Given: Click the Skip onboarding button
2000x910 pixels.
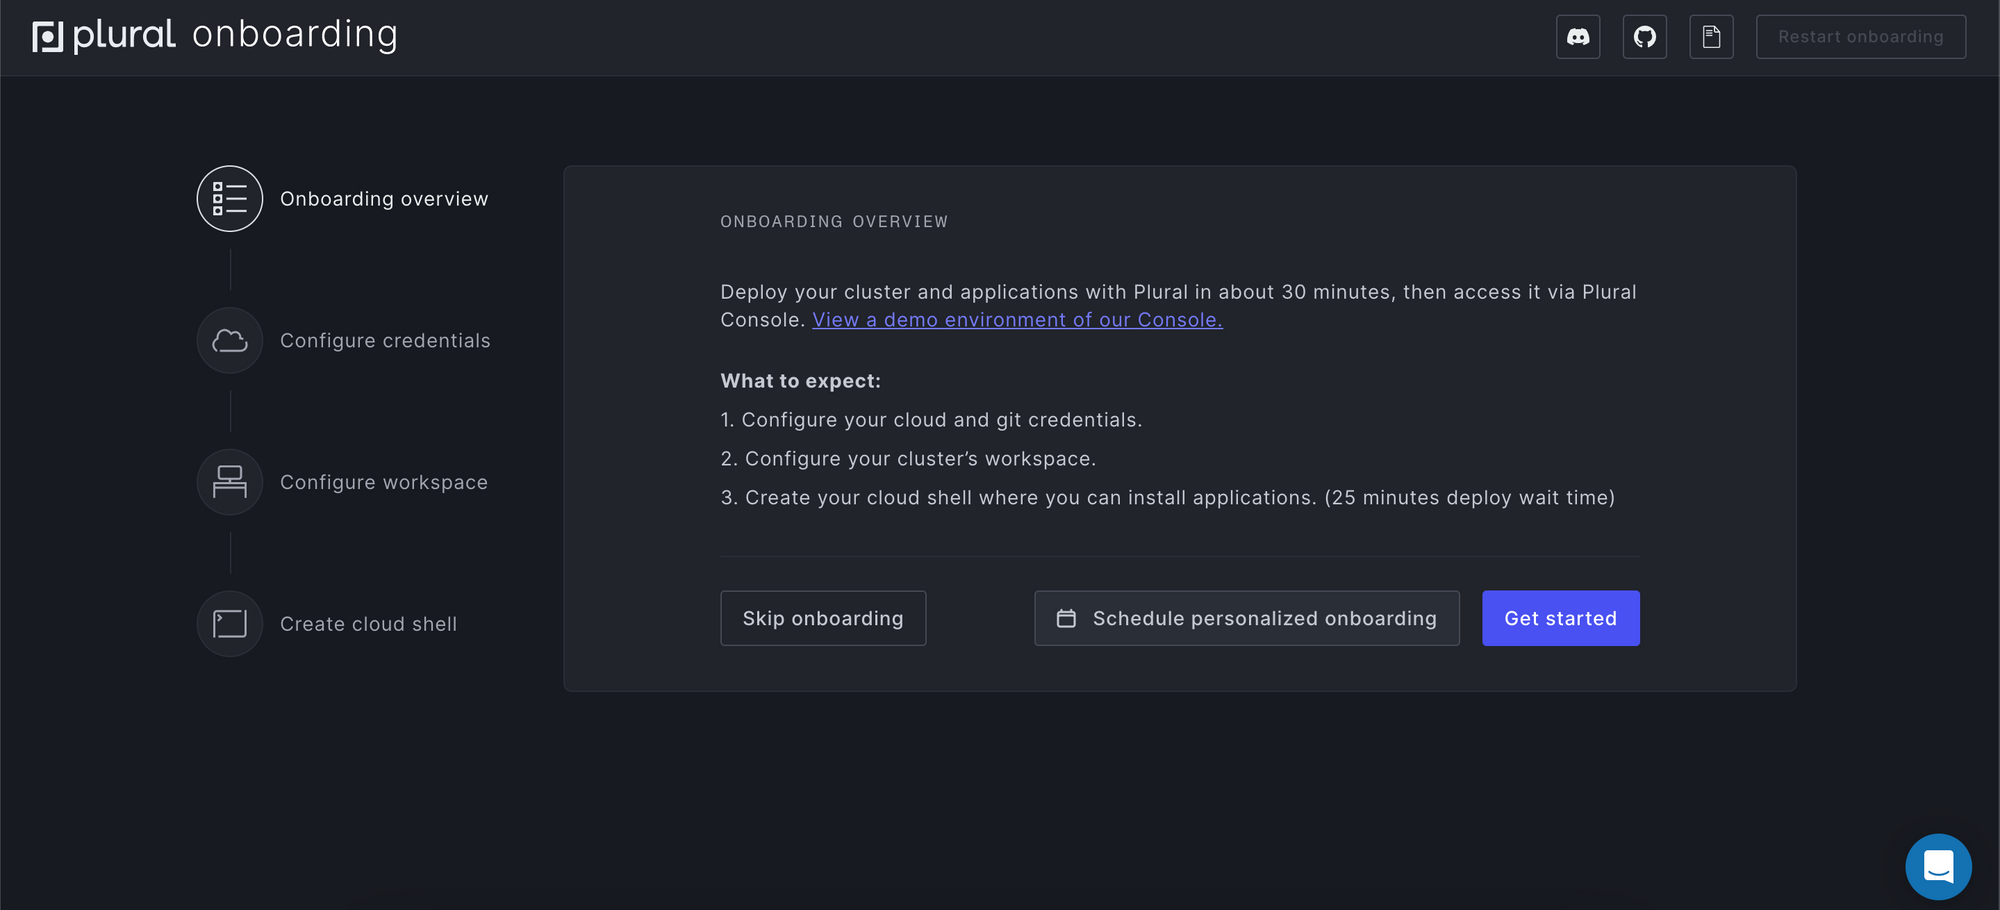Looking at the screenshot, I should (x=823, y=618).
